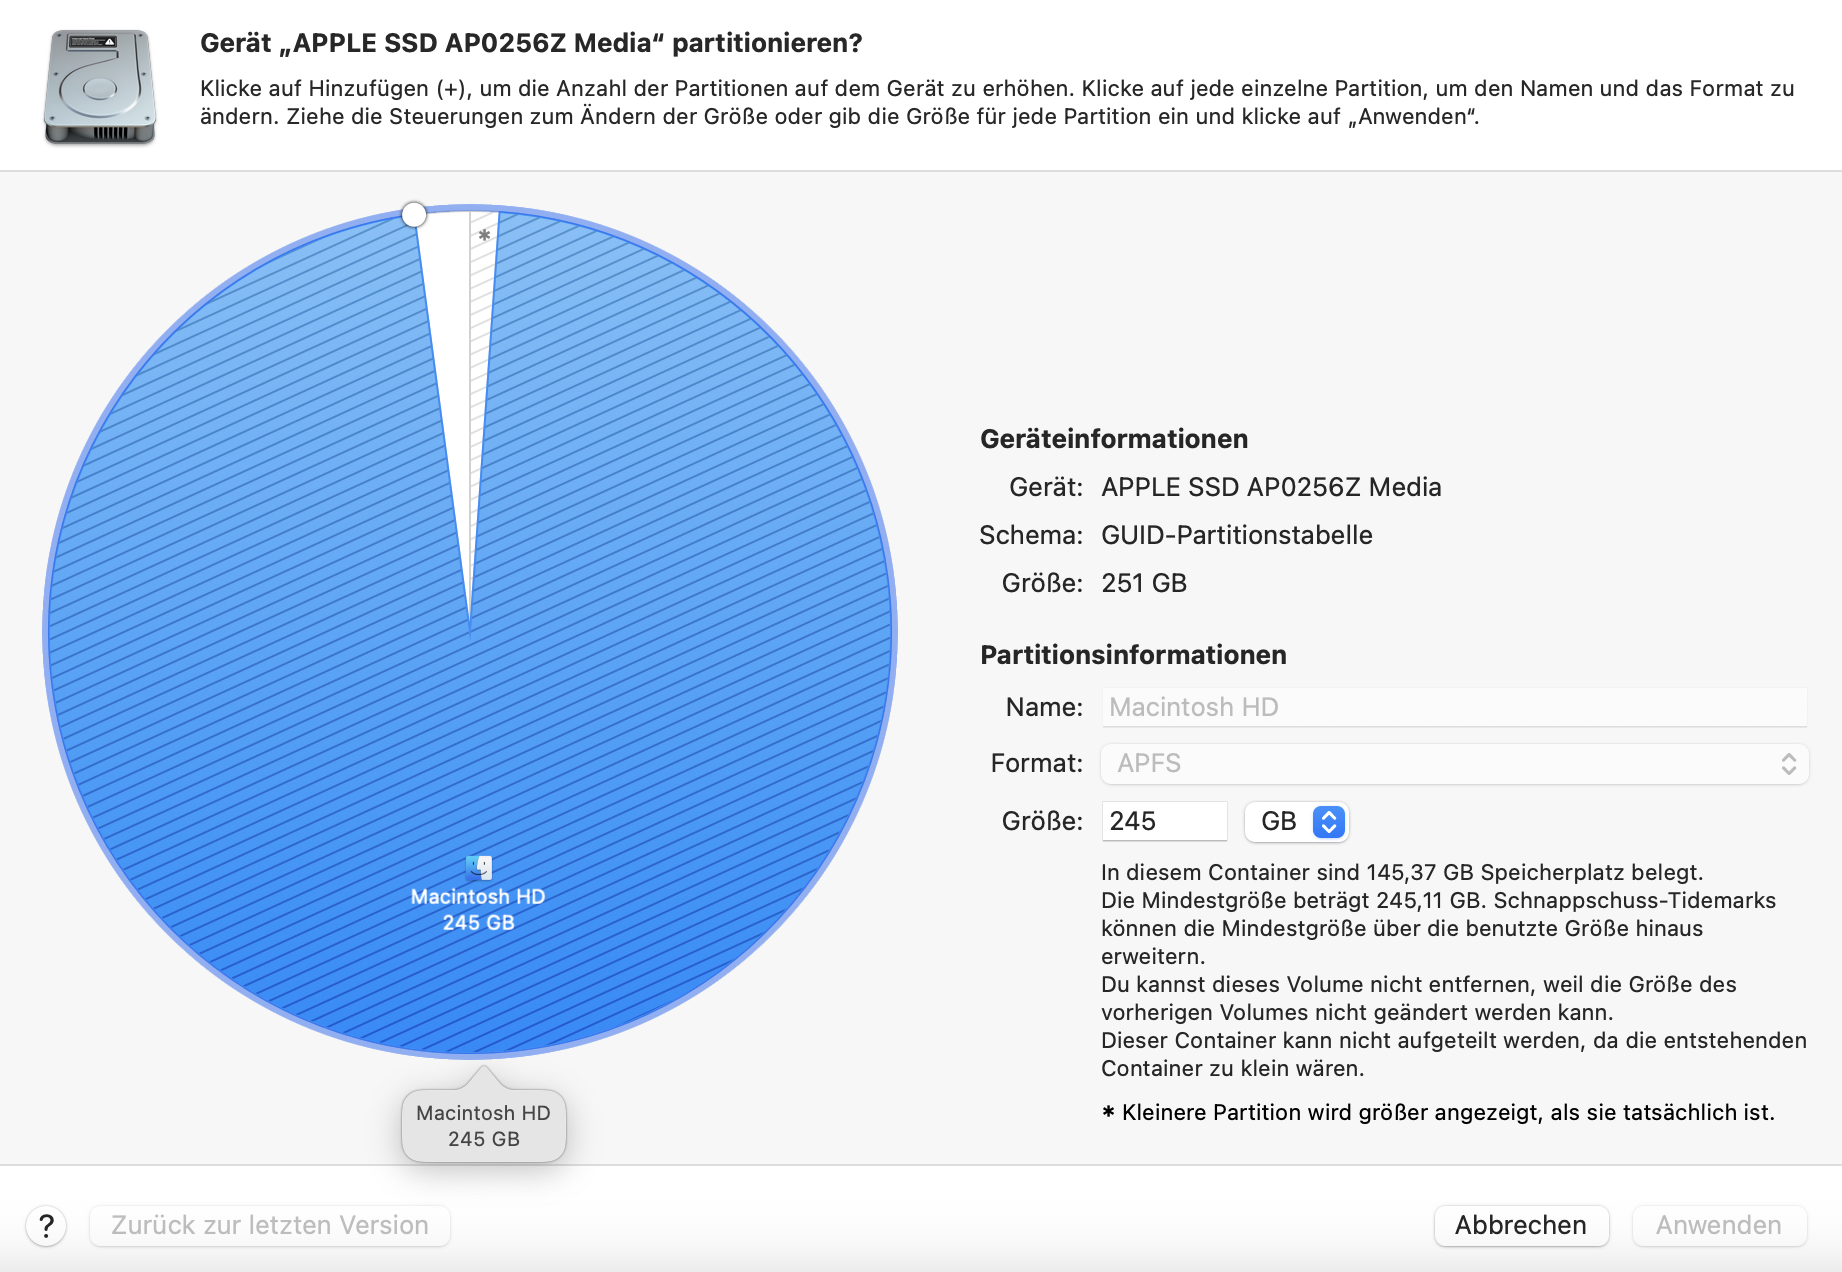Click the dialog title about partitioning the device
The width and height of the screenshot is (1842, 1272).
click(531, 43)
